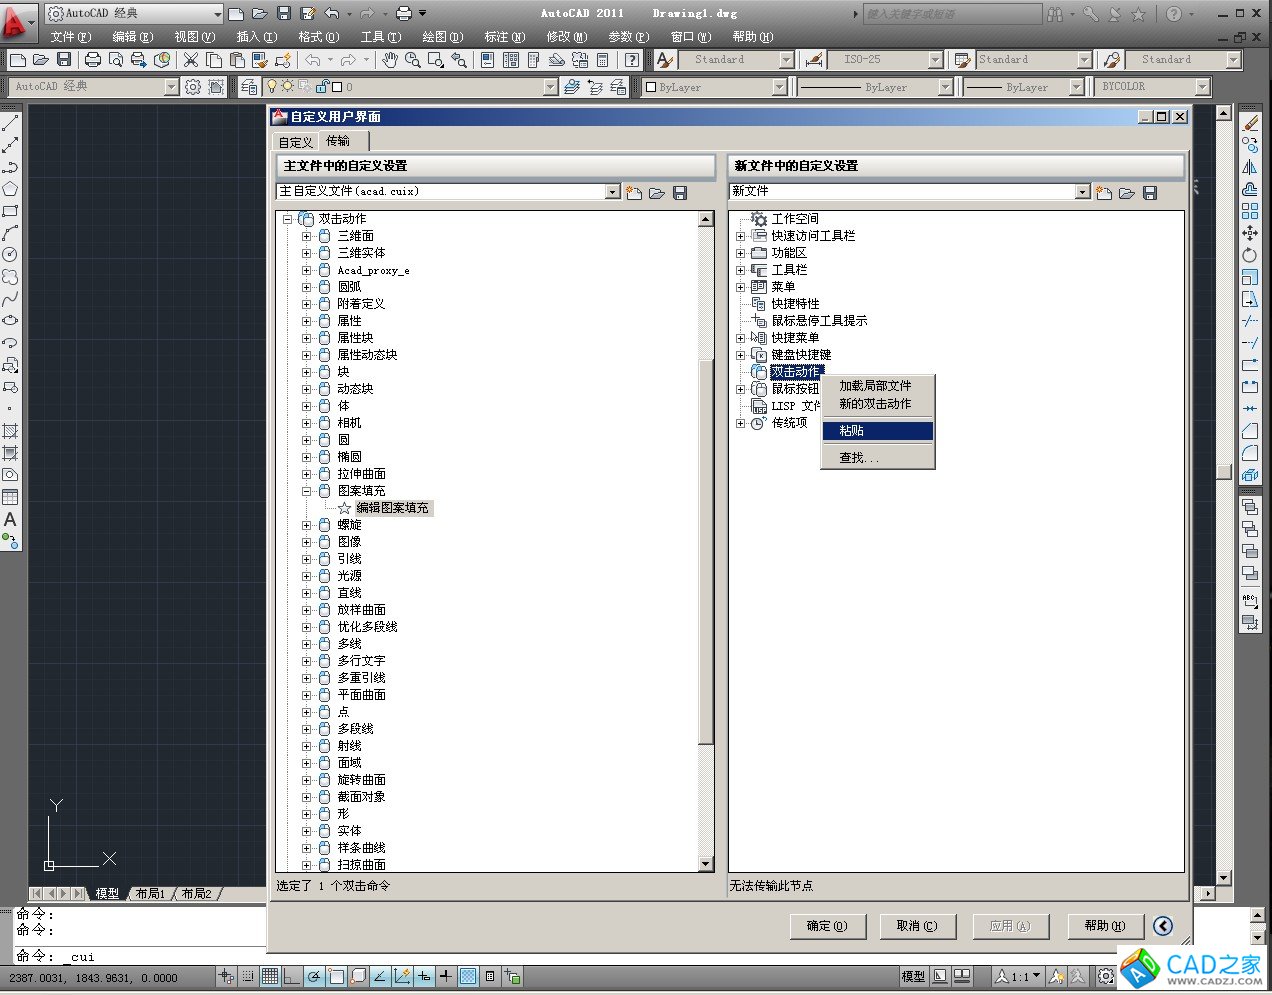Click the Text Style icon
The image size is (1272, 995).
pyautogui.click(x=664, y=60)
